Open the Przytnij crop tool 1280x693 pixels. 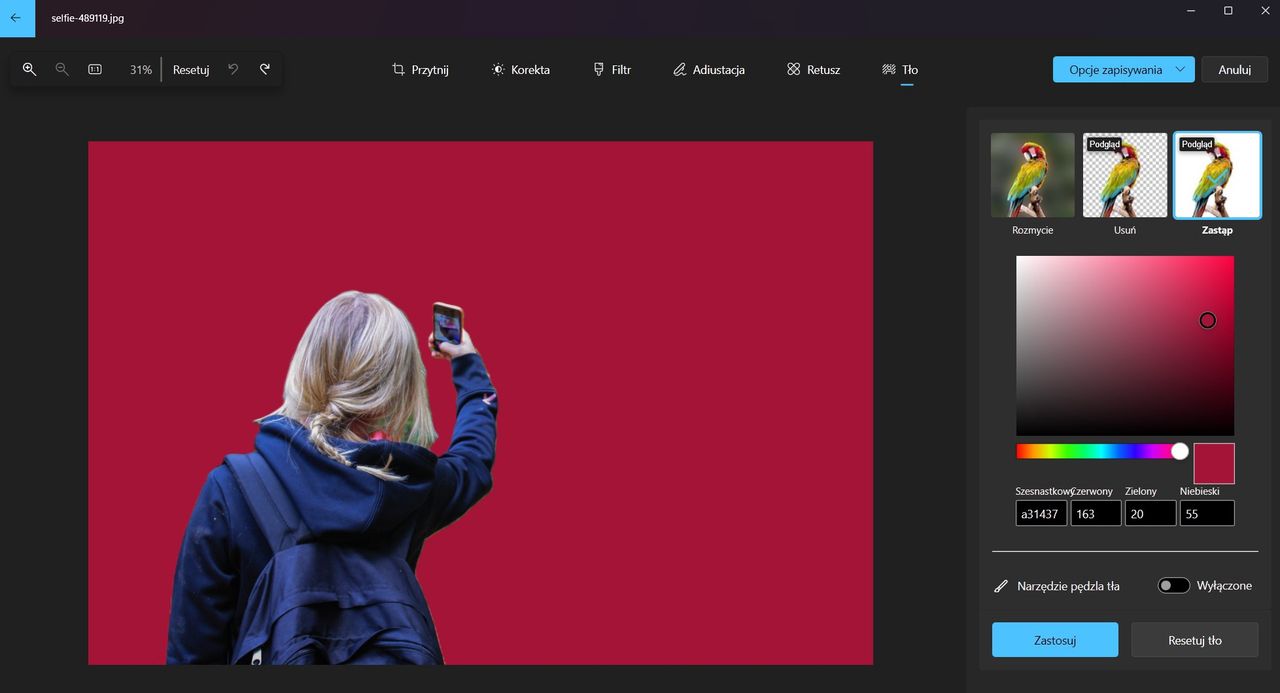click(420, 70)
